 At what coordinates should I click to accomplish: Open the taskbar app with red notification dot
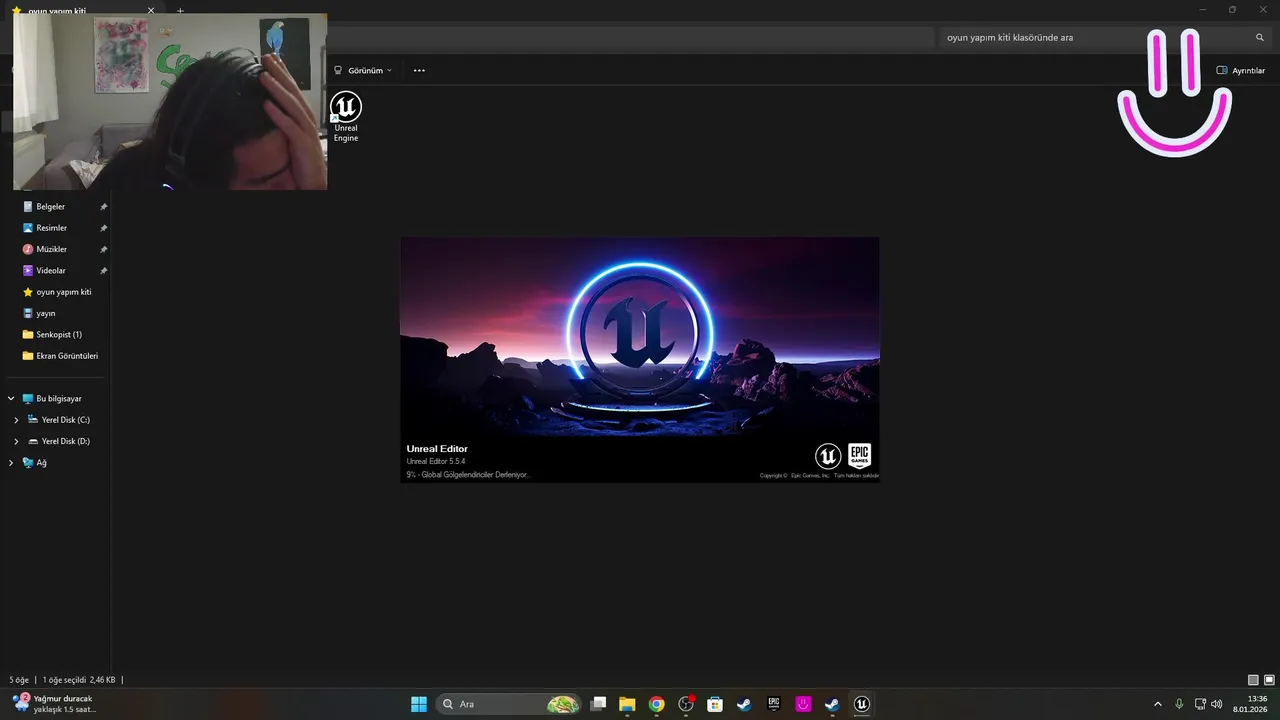686,704
